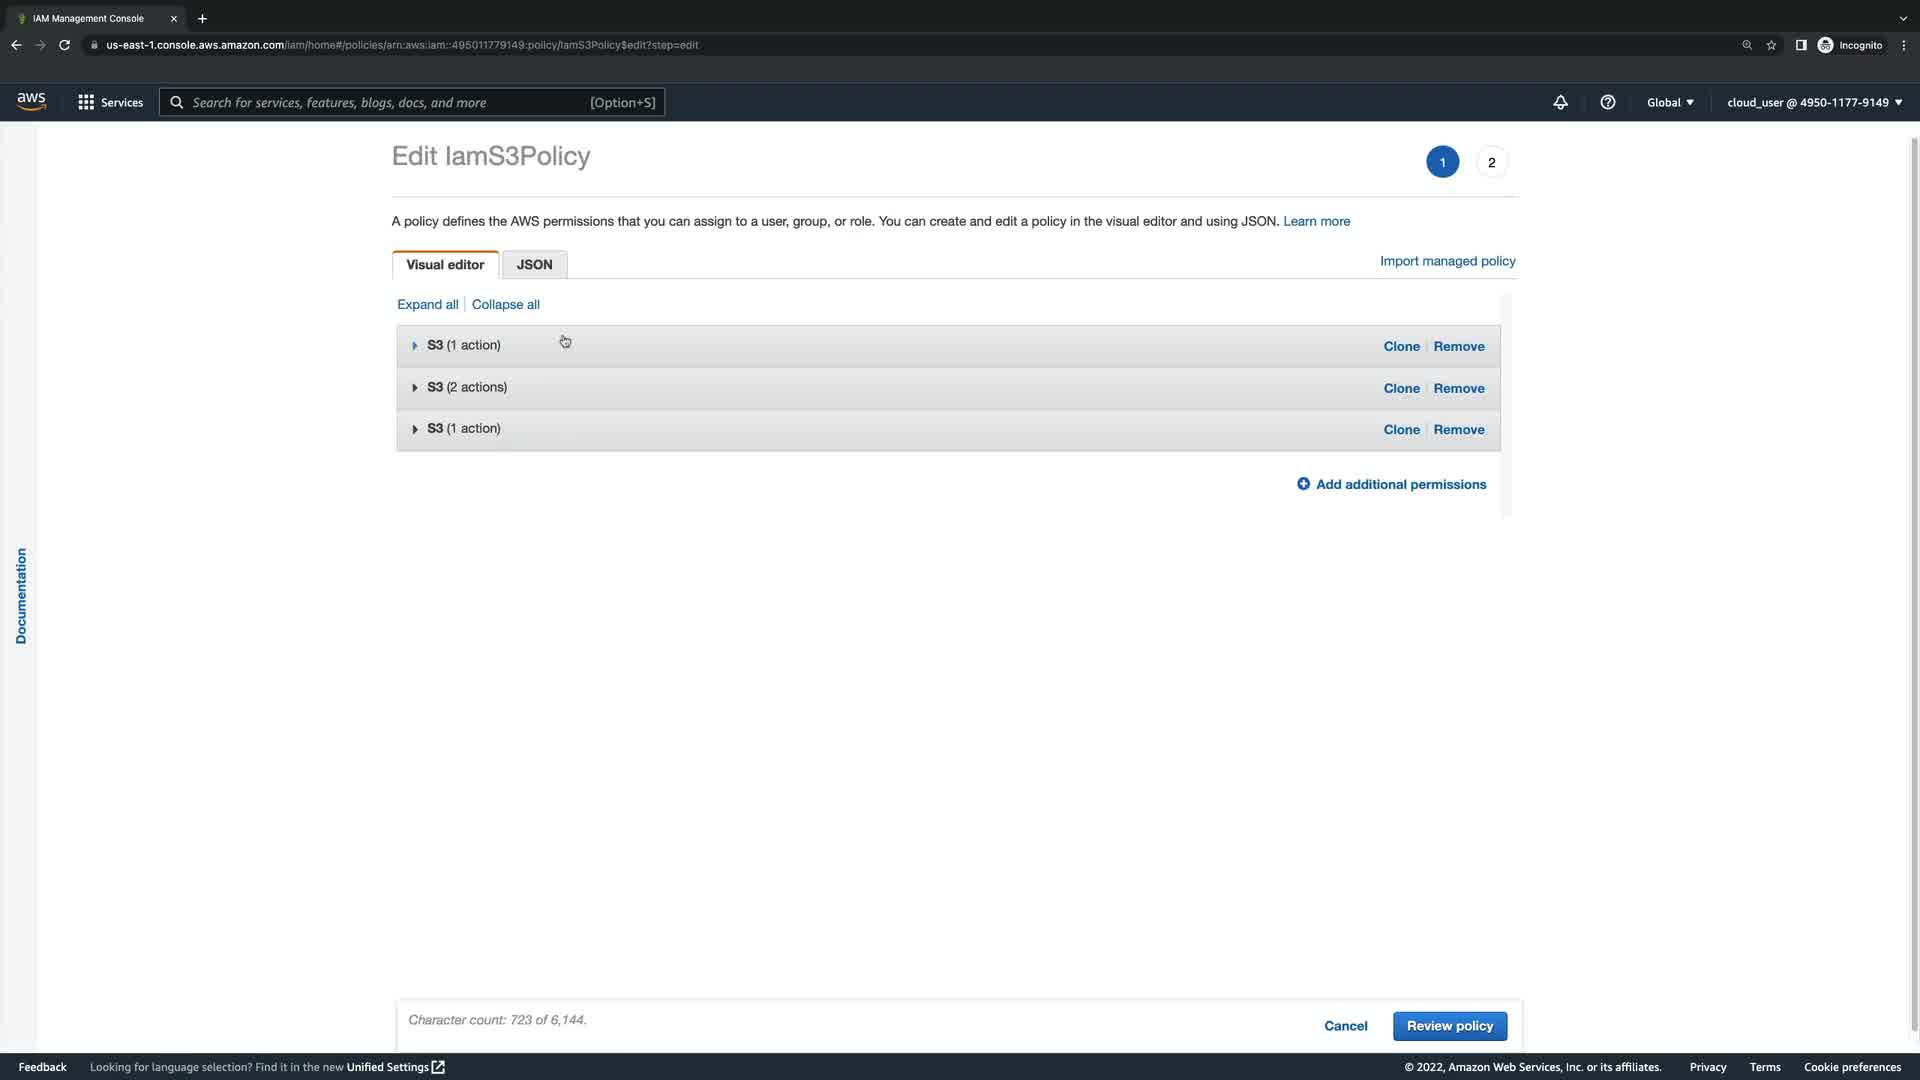Click the Import managed policy link
This screenshot has height=1080, width=1920.
[x=1447, y=261]
